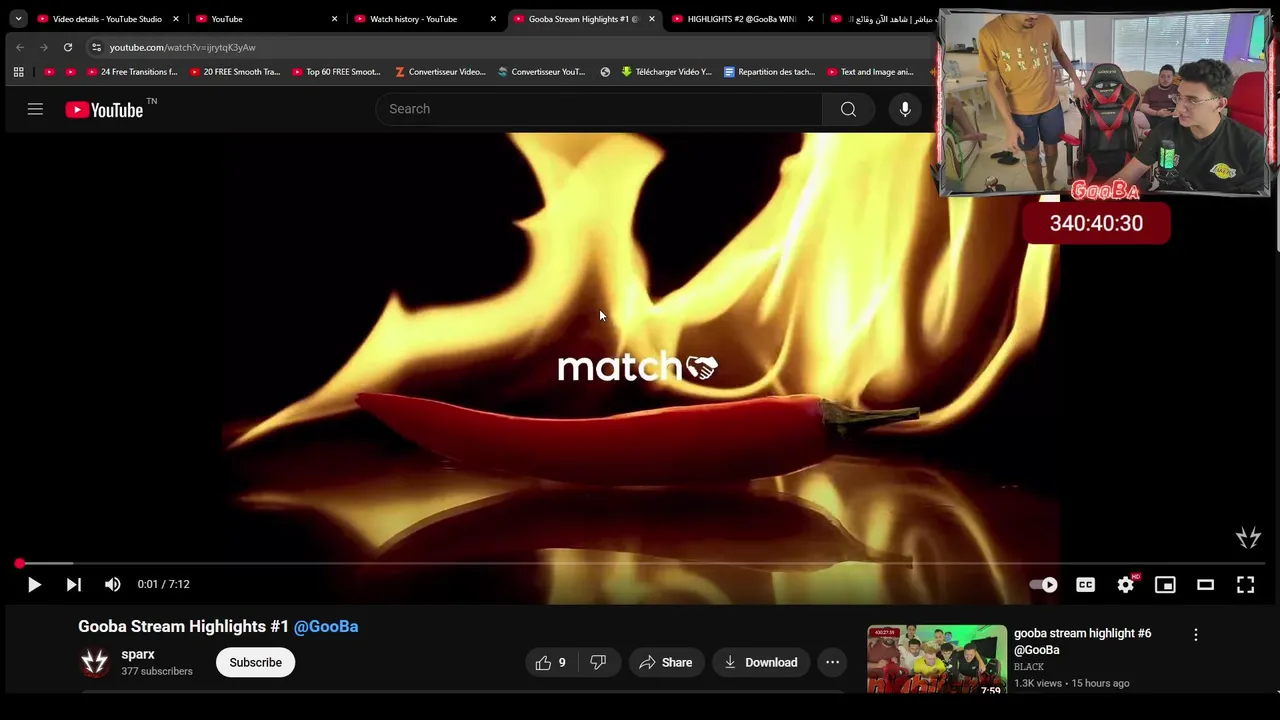Open the tab search dropdown arrow
1280x720 pixels.
point(18,19)
